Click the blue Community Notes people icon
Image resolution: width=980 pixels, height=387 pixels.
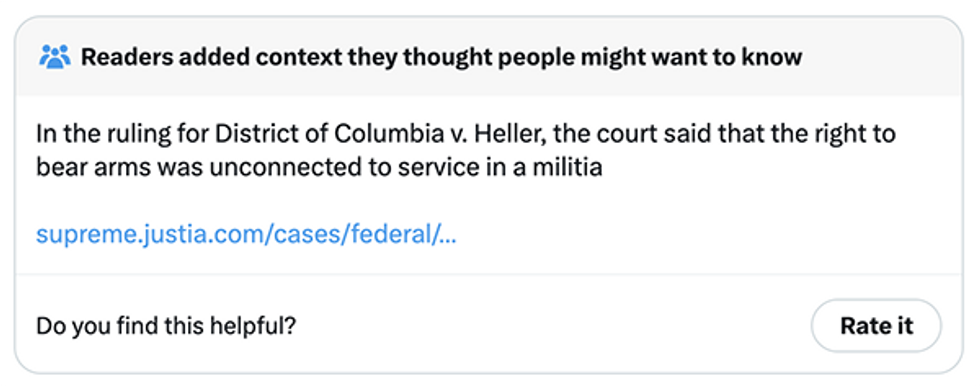click(54, 57)
